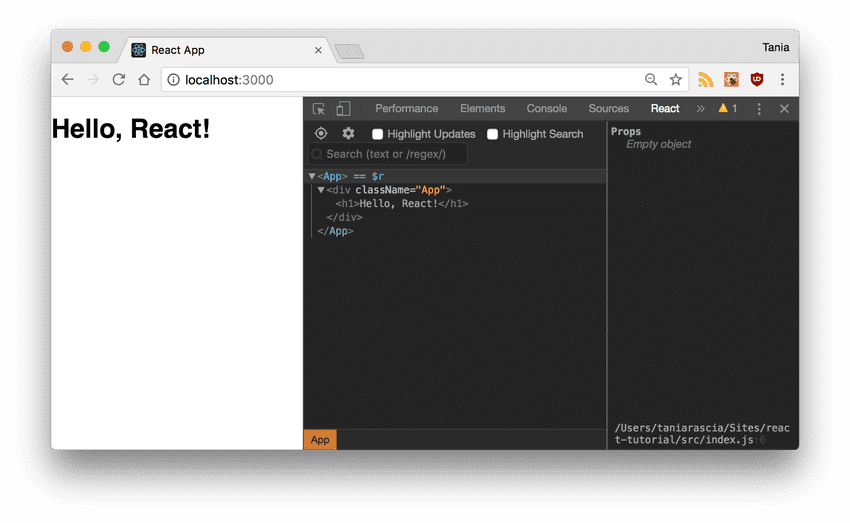This screenshot has height=523, width=850.
Task: Select the closing /div tag line
Action: 344,217
